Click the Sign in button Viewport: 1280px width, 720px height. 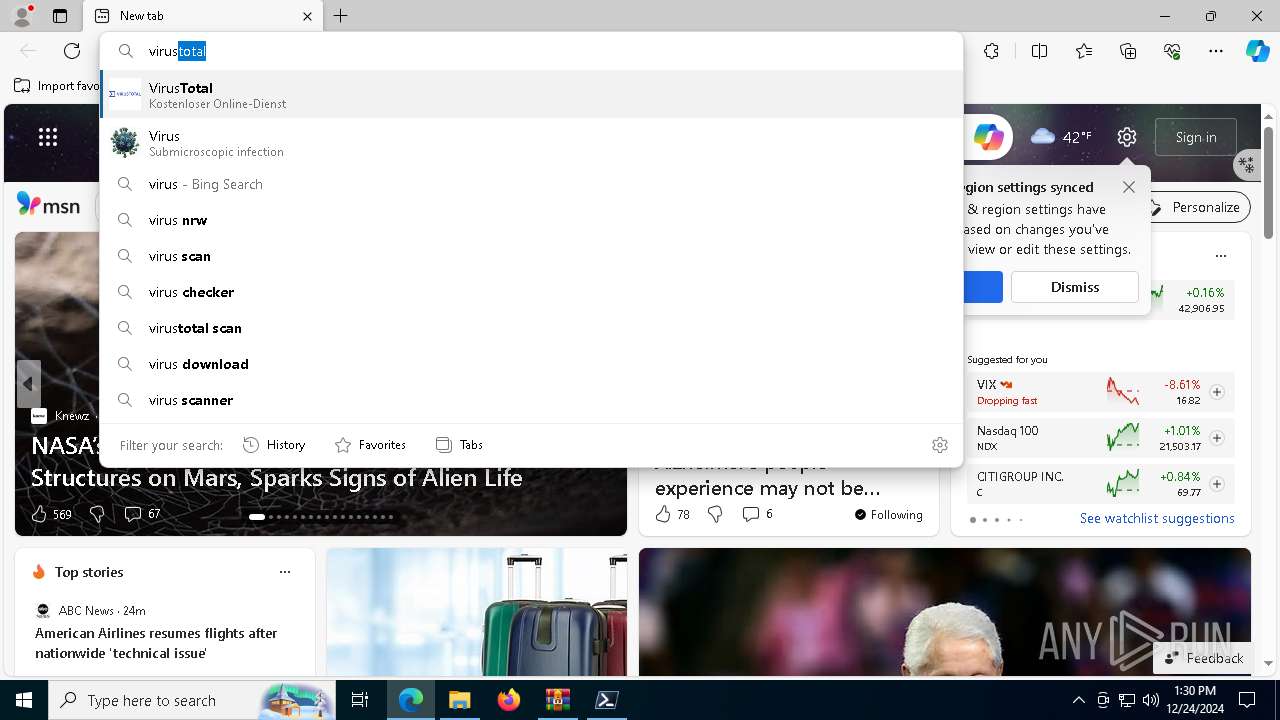tap(1196, 137)
